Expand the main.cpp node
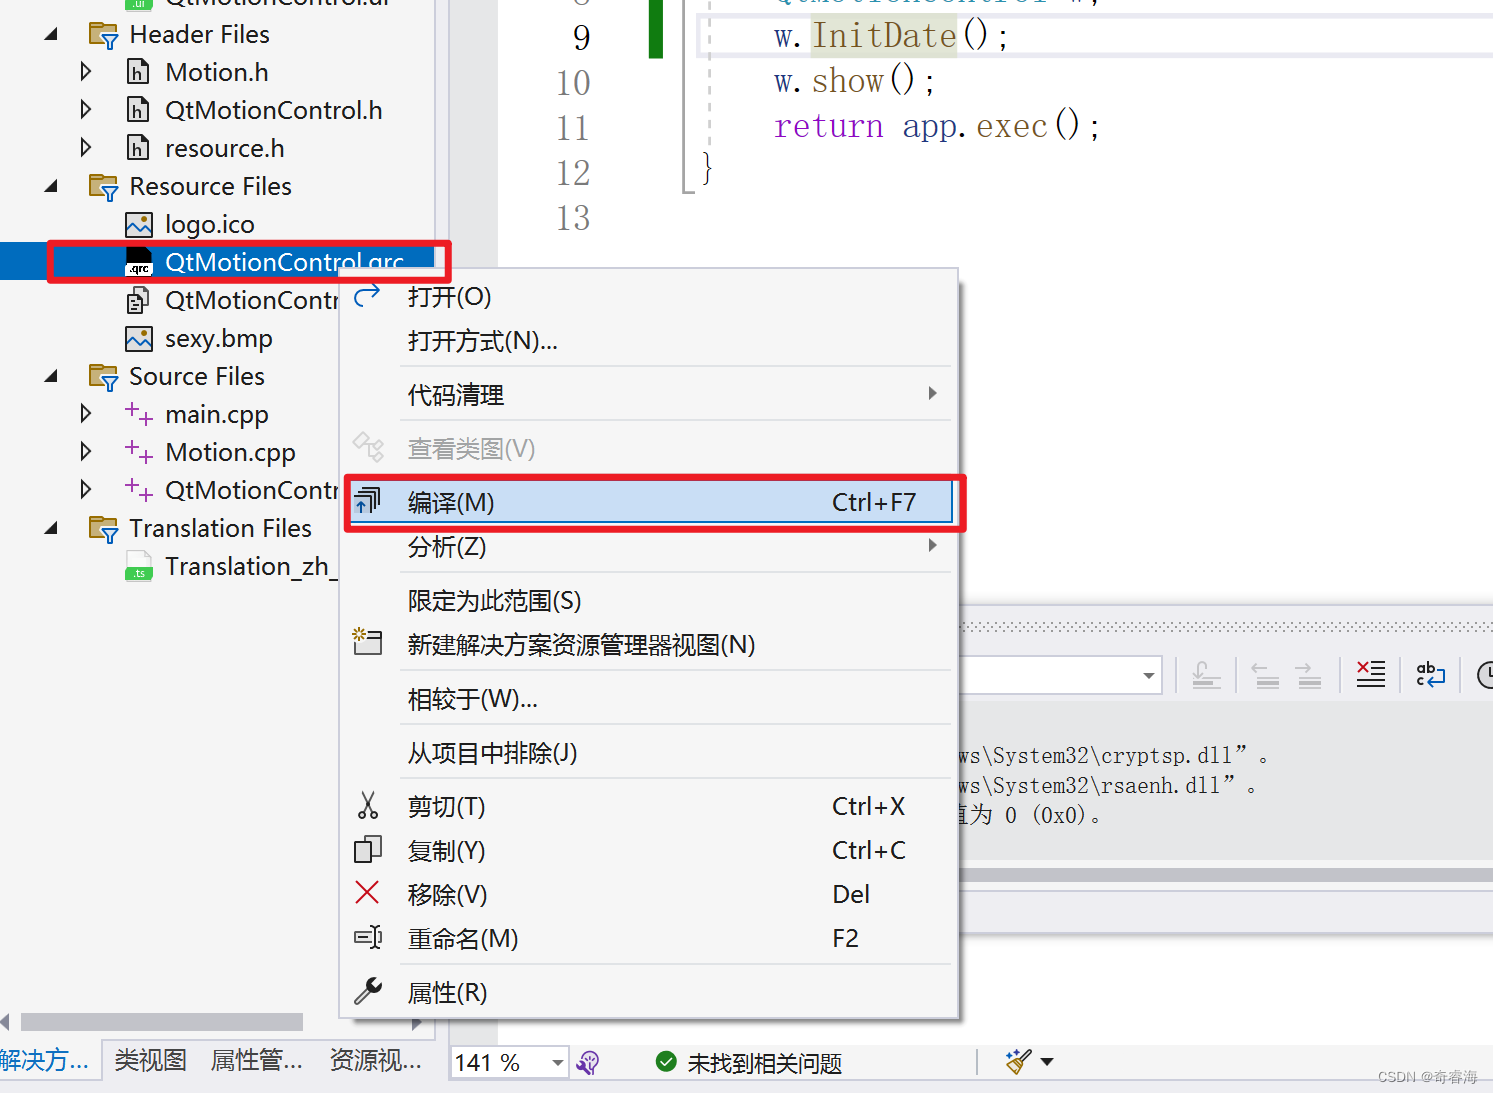Viewport: 1493px width, 1093px height. [x=86, y=414]
